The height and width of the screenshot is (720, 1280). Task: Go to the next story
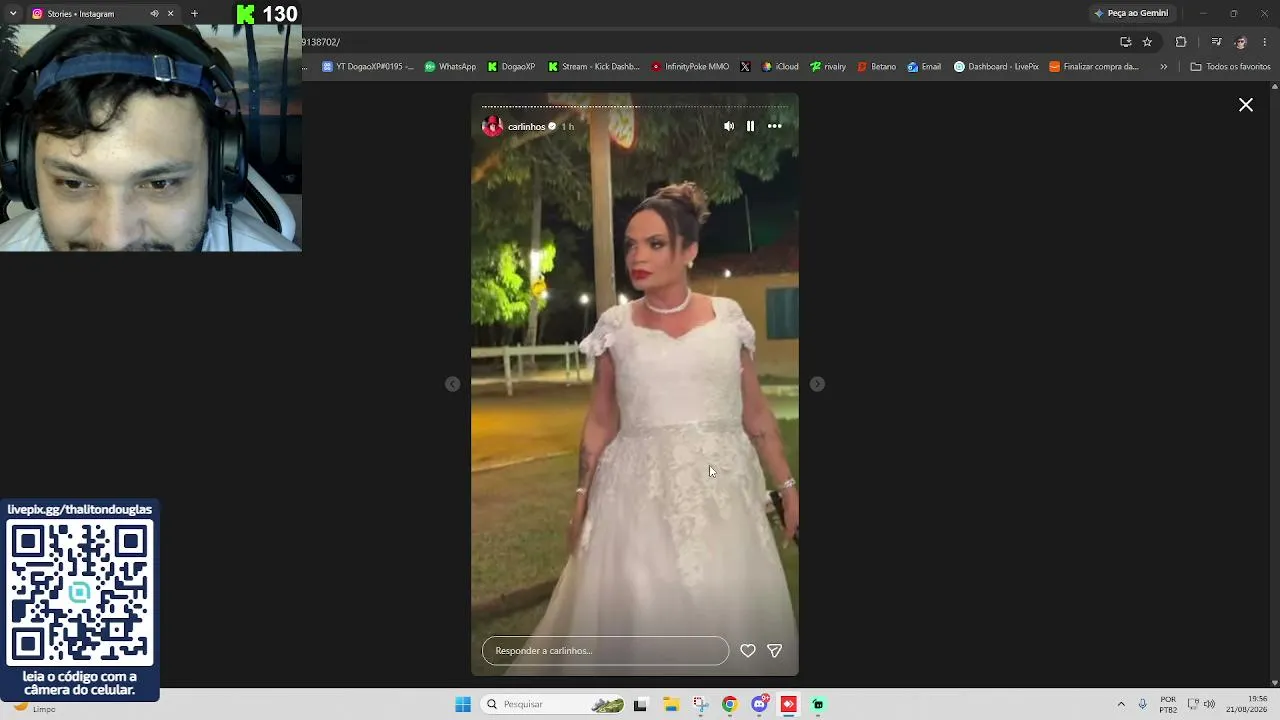click(817, 384)
